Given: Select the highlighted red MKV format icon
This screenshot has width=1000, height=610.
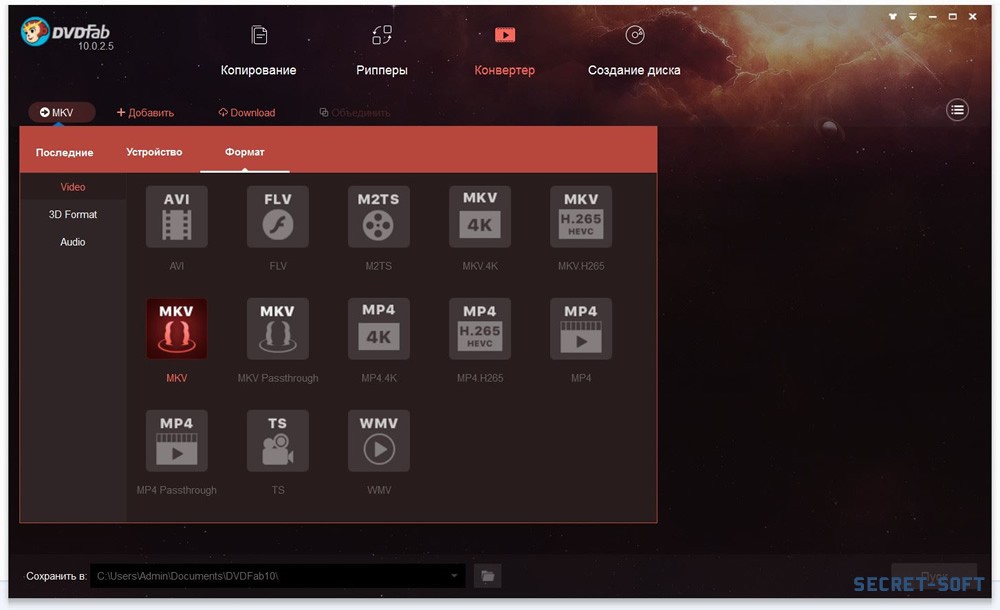Looking at the screenshot, I should tap(177, 329).
